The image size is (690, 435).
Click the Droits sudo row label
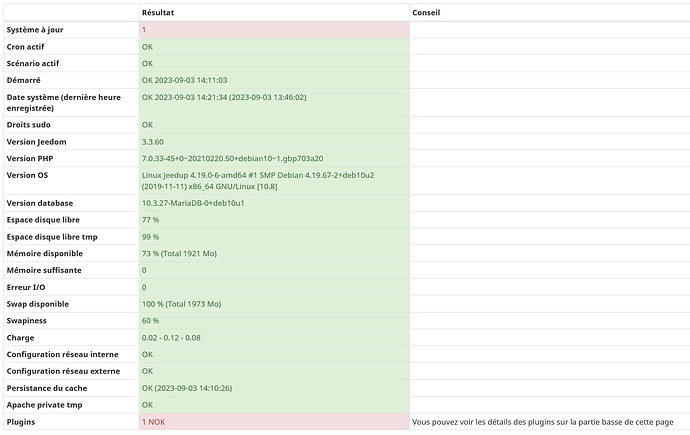(30, 125)
